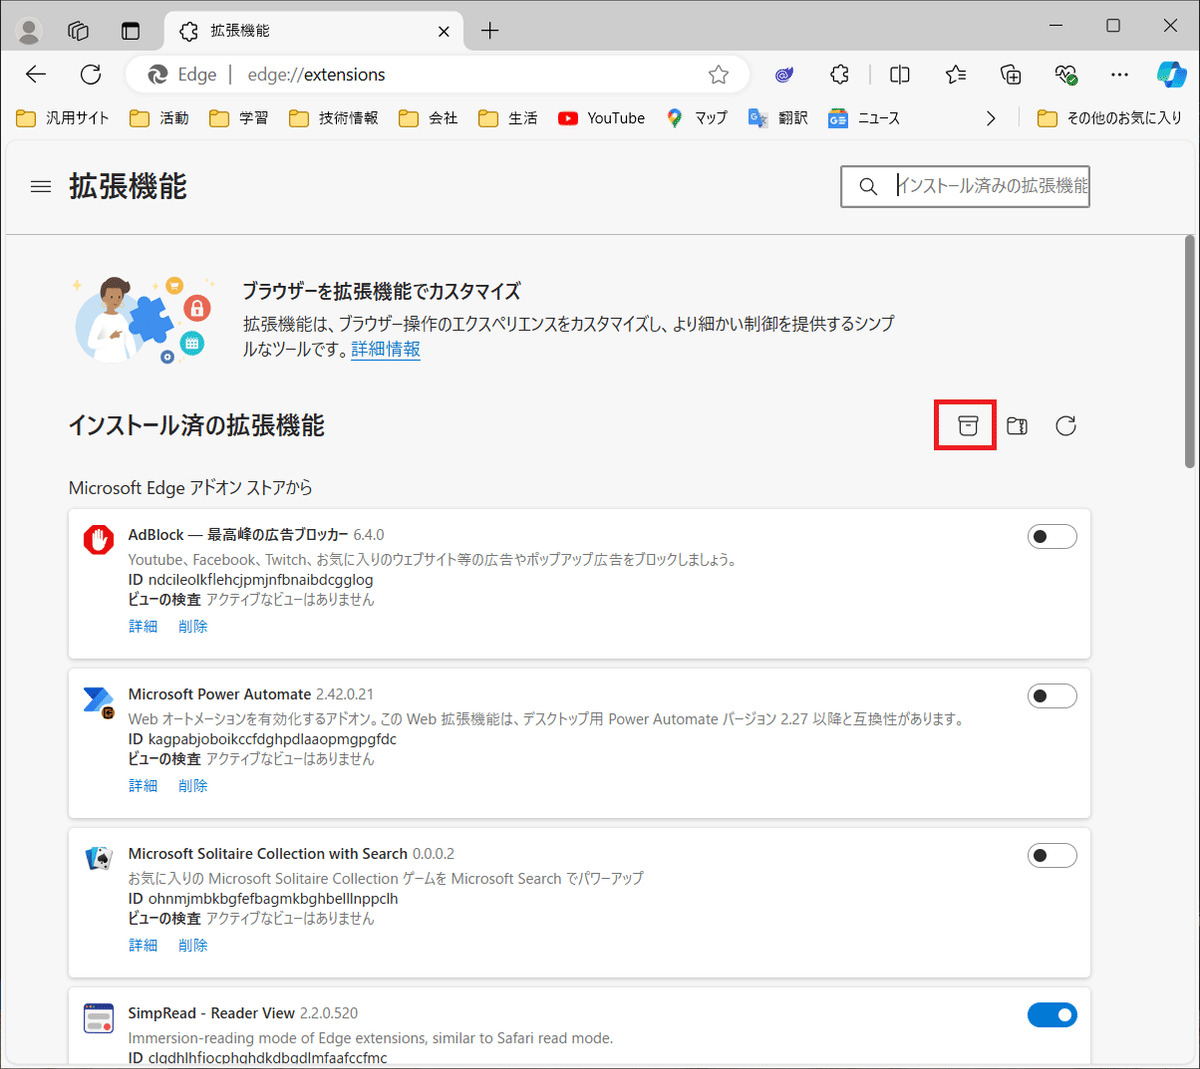
Task: Expand favorites bar overflow chevron
Action: click(x=990, y=118)
